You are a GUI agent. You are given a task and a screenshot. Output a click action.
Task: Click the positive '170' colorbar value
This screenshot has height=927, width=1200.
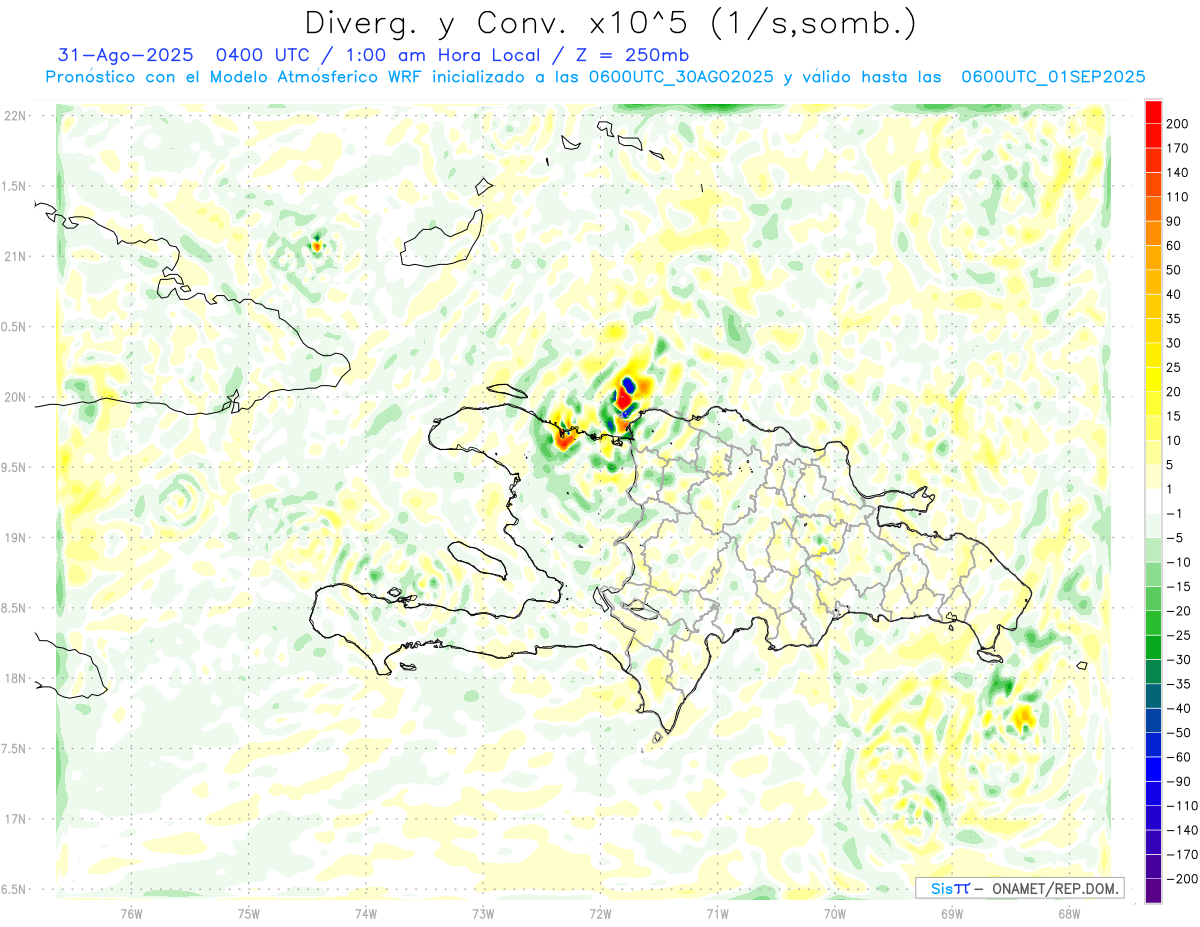[1177, 148]
